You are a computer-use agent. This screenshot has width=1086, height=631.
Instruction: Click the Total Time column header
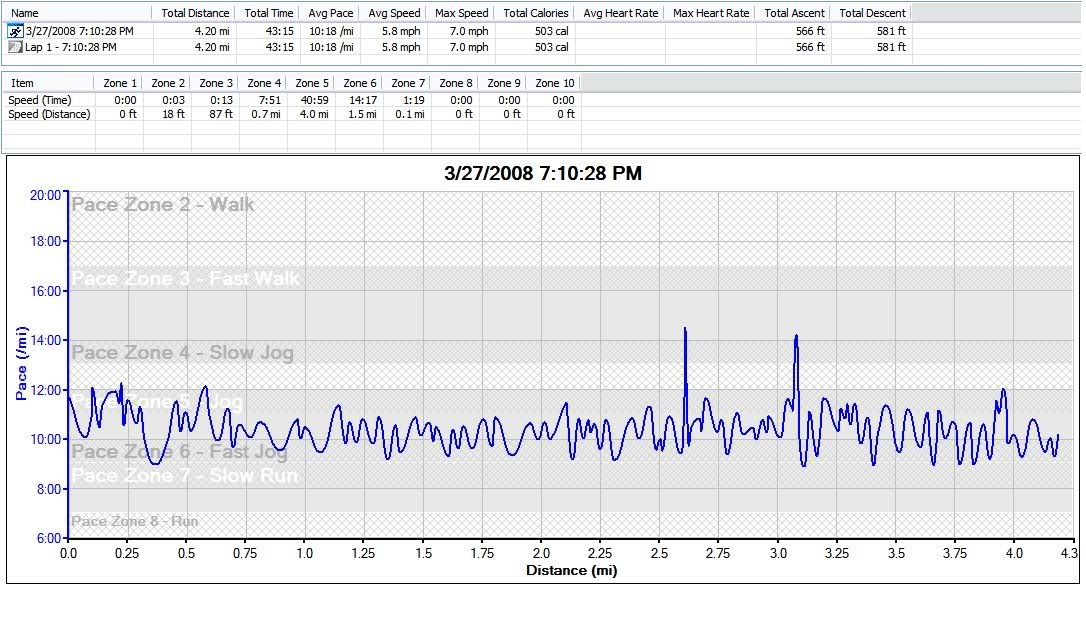(x=269, y=13)
